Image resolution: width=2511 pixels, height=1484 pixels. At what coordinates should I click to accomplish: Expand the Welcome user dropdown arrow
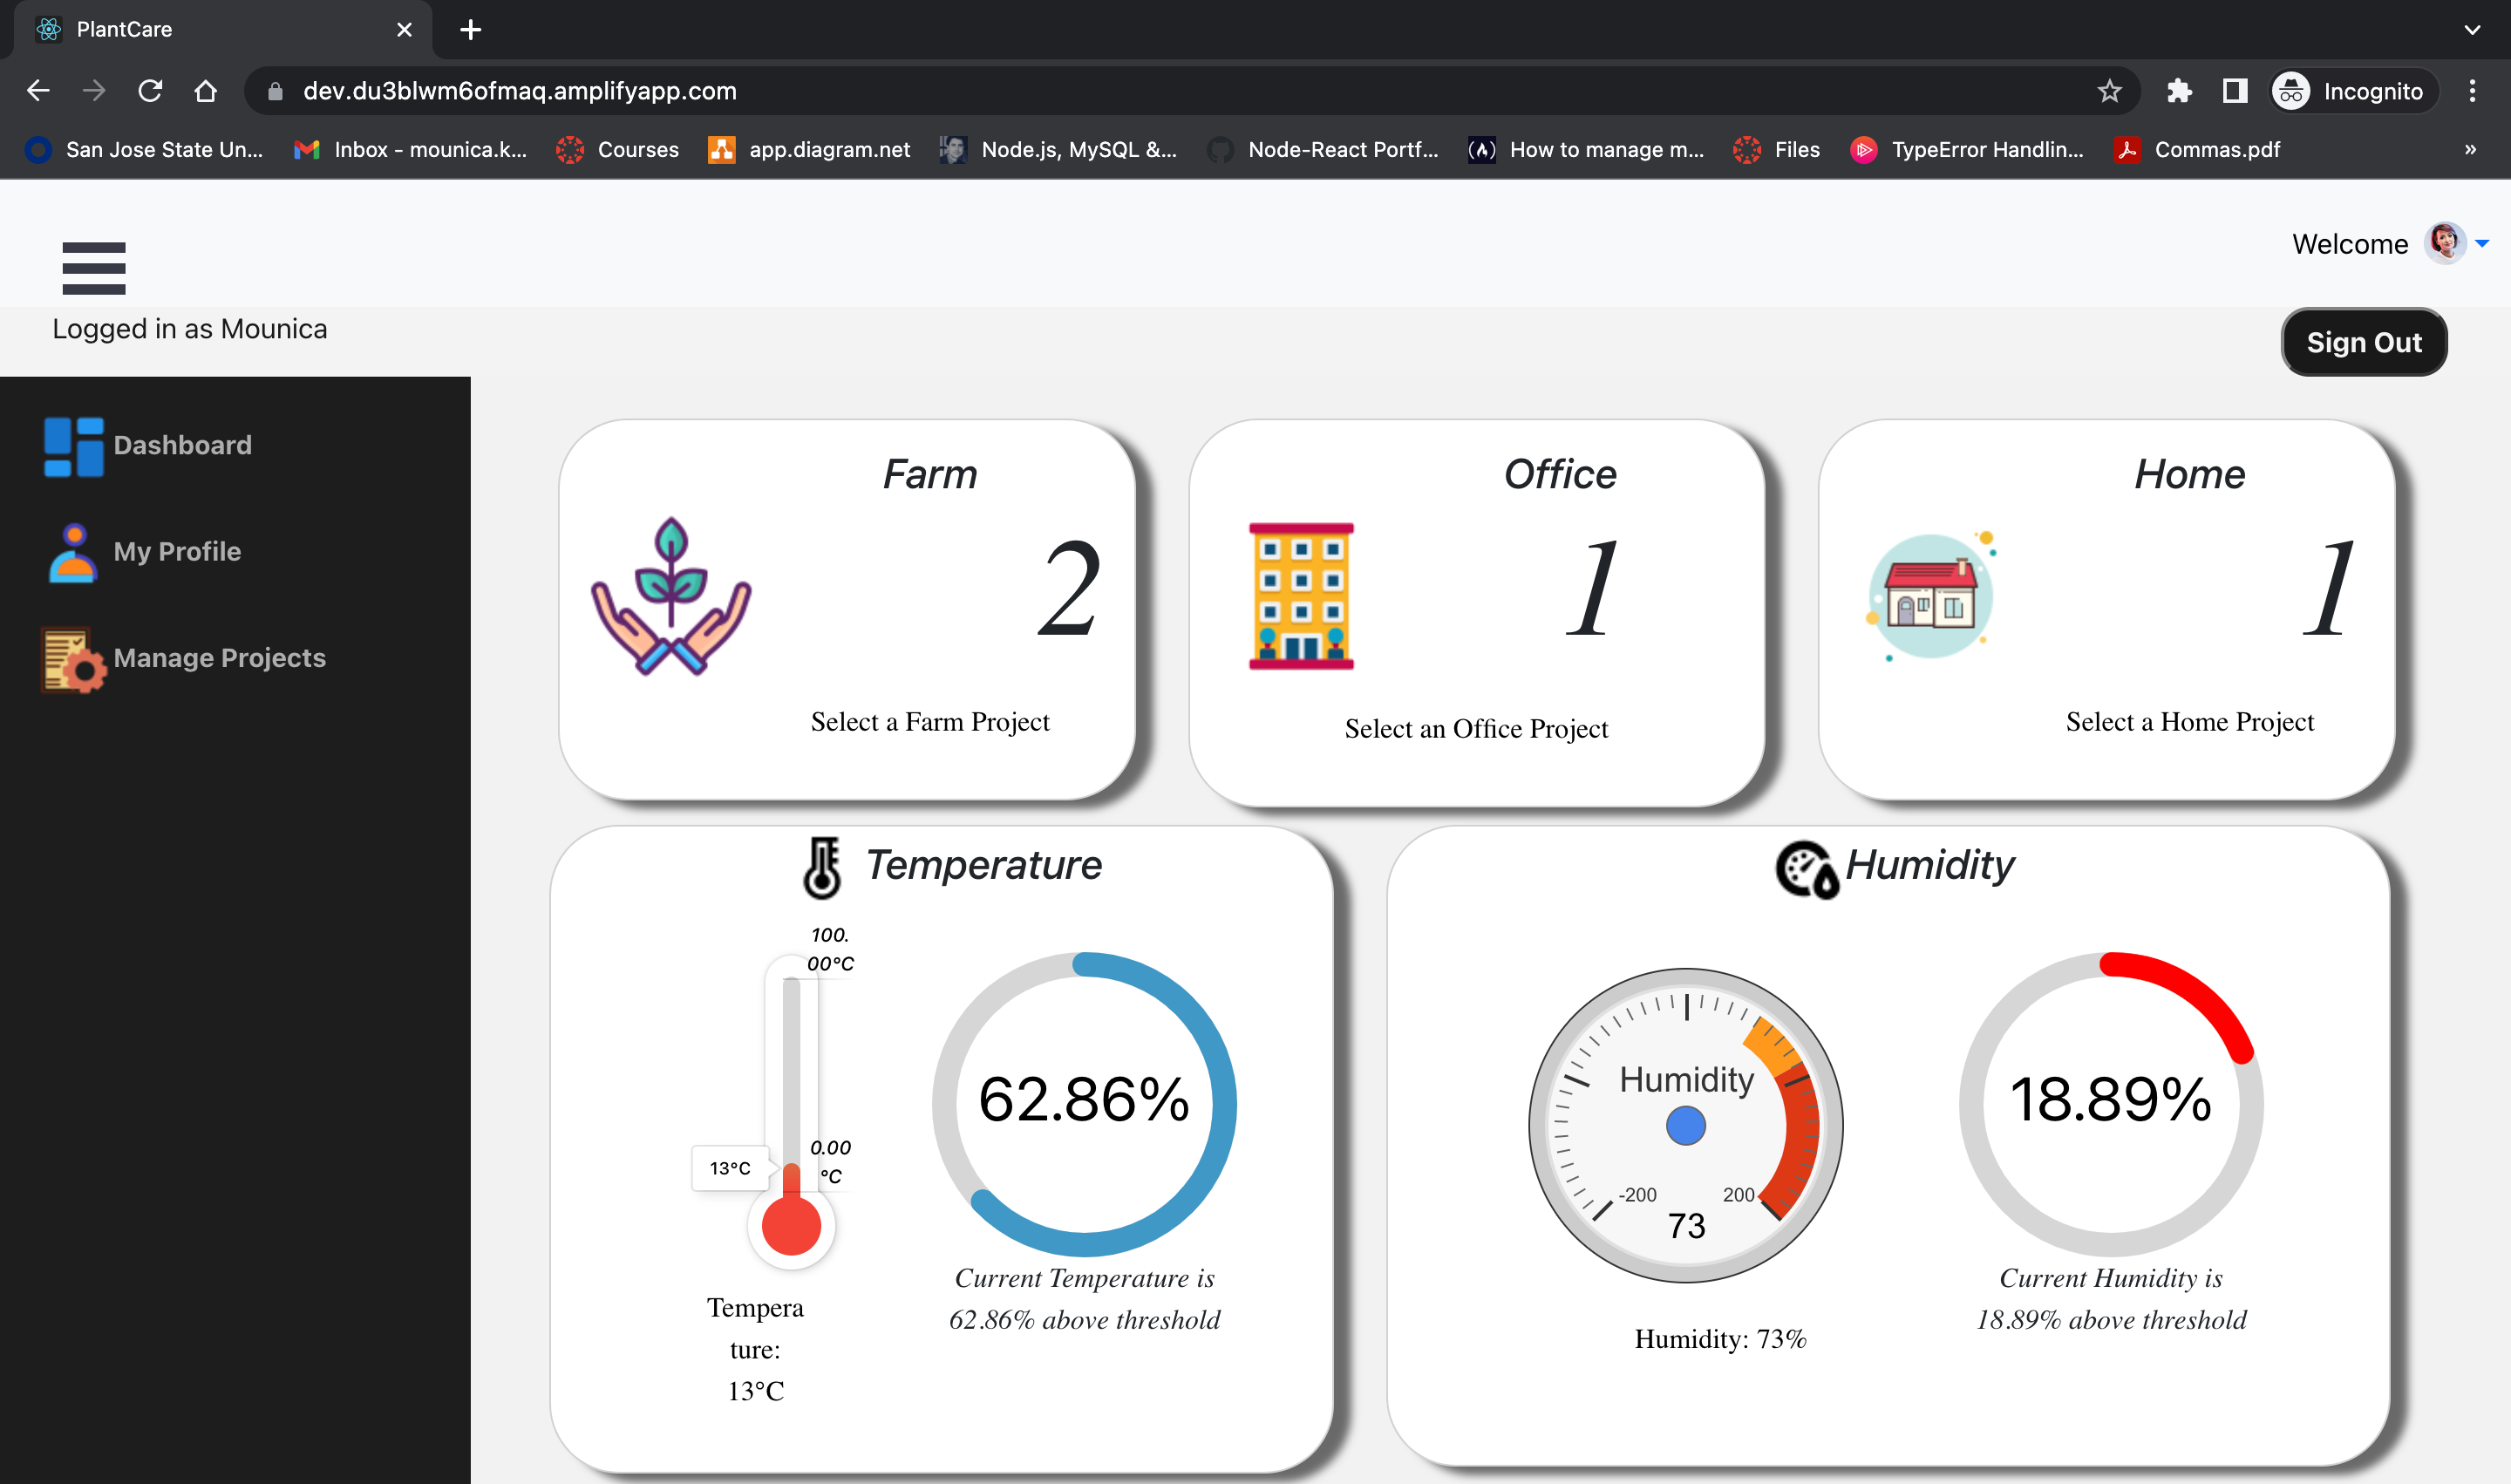(2482, 243)
